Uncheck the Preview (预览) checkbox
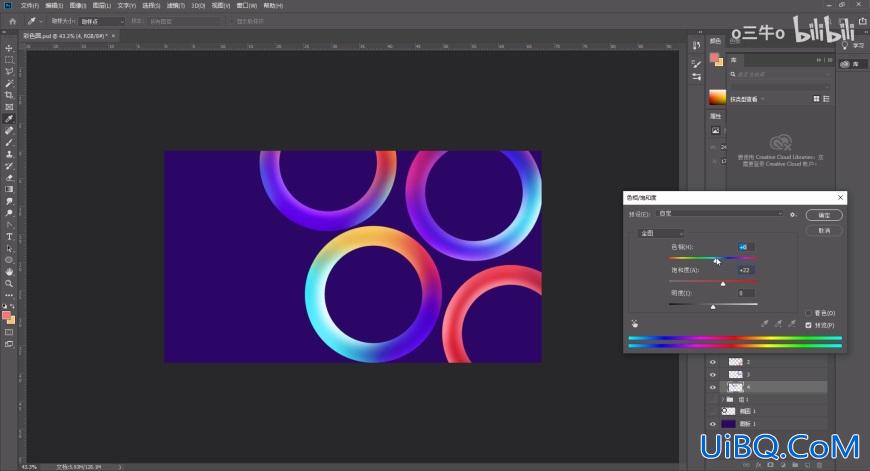This screenshot has width=870, height=471. click(x=808, y=325)
